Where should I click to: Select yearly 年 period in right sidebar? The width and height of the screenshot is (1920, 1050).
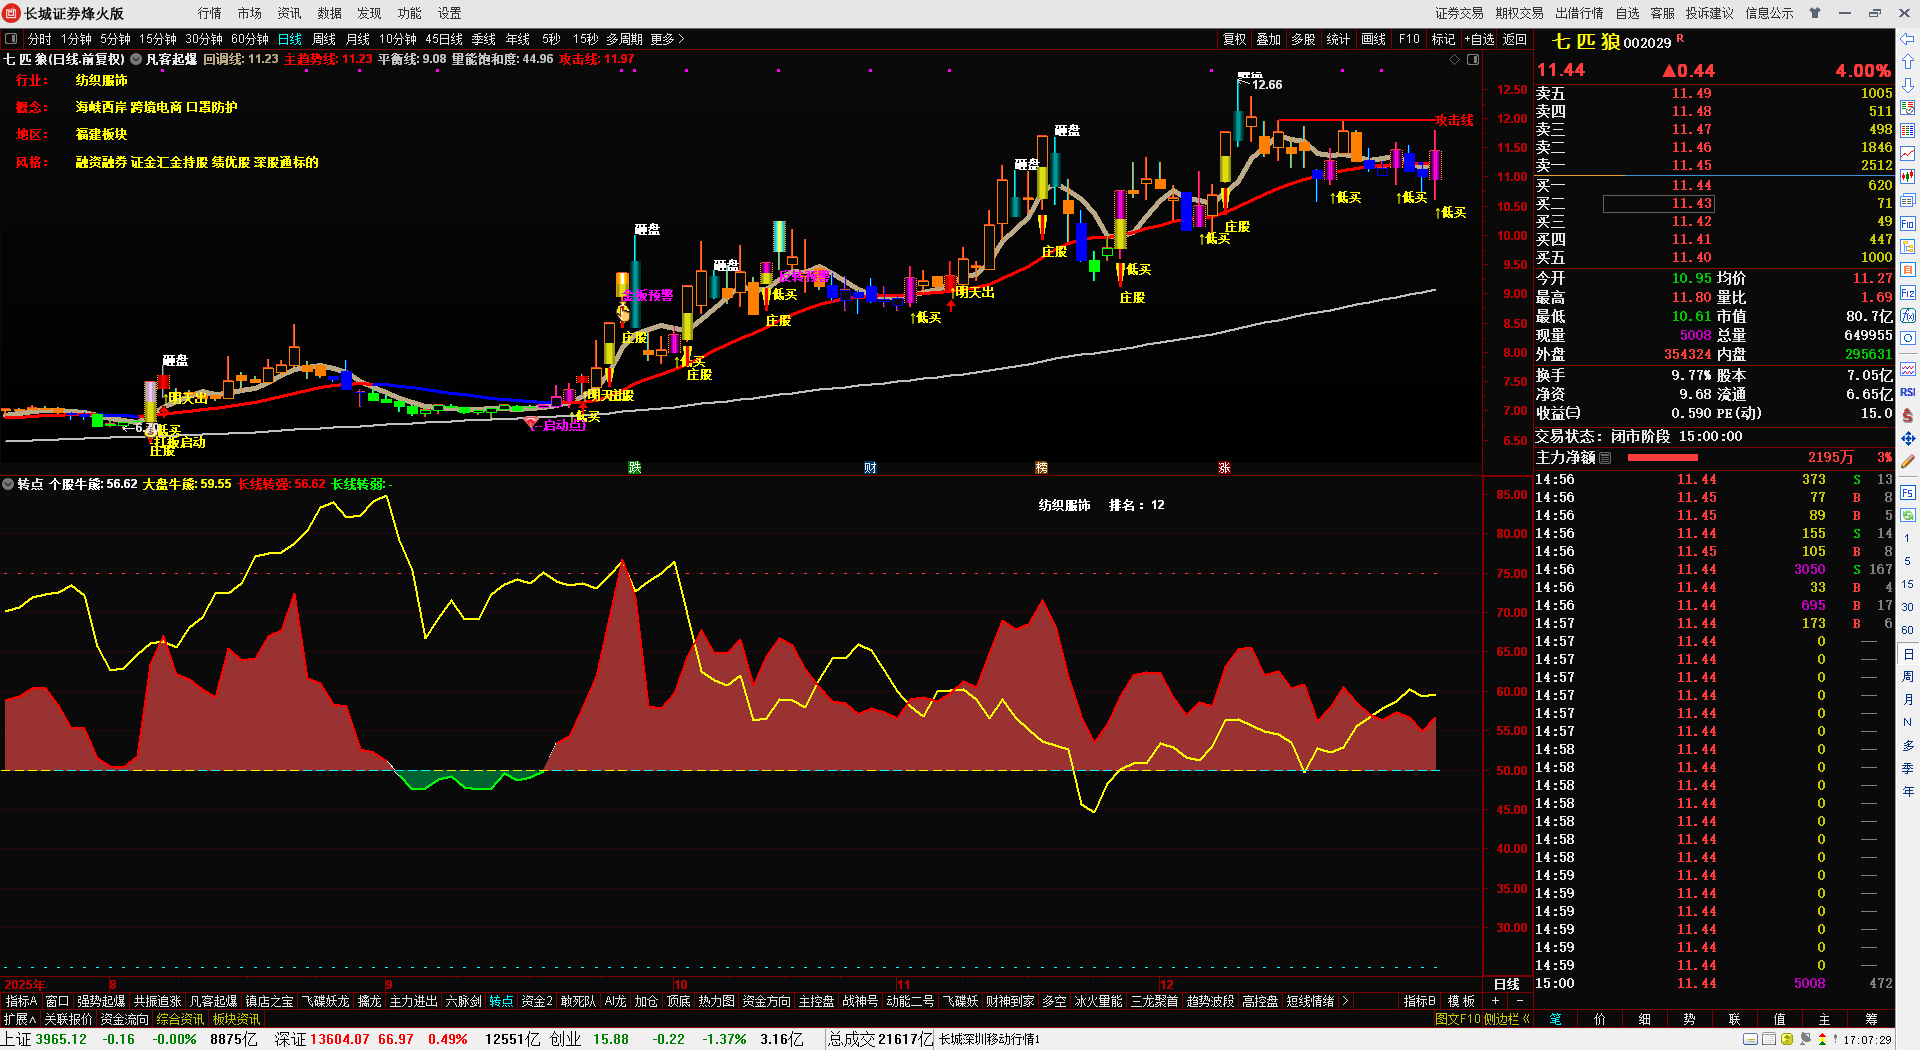[x=1908, y=792]
